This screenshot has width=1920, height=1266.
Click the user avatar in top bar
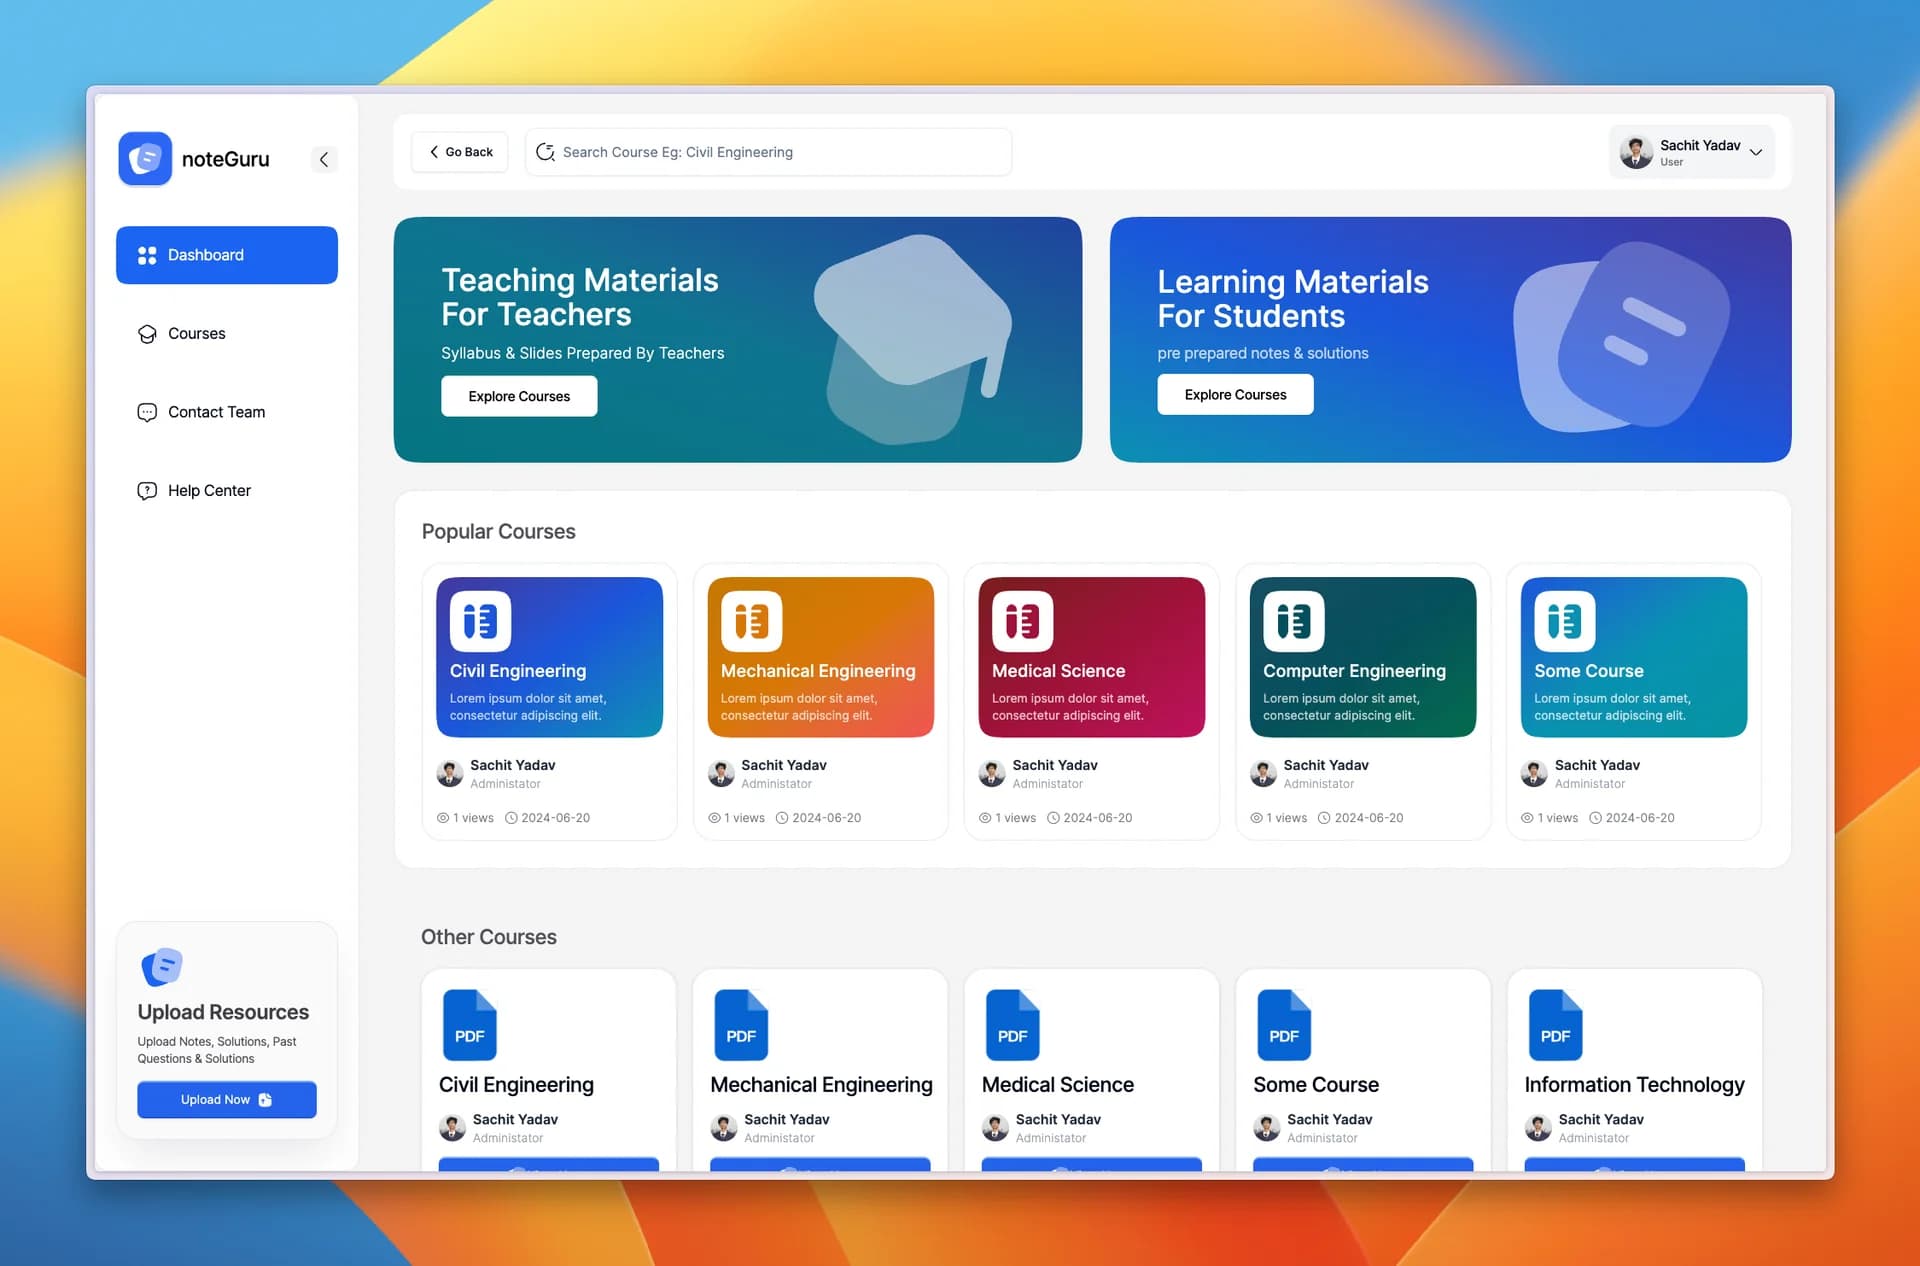click(x=1636, y=152)
